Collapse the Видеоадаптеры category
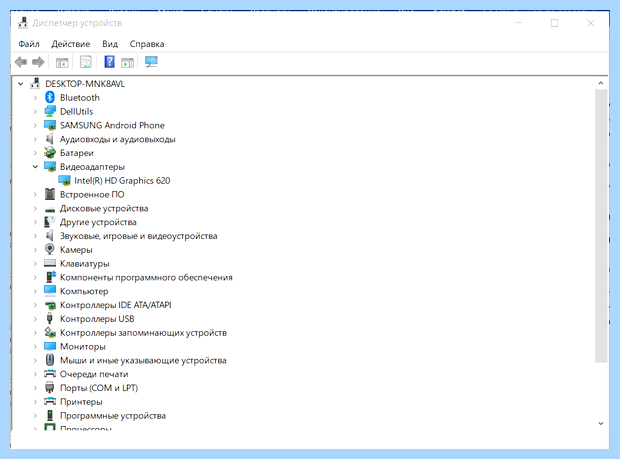 click(35, 166)
